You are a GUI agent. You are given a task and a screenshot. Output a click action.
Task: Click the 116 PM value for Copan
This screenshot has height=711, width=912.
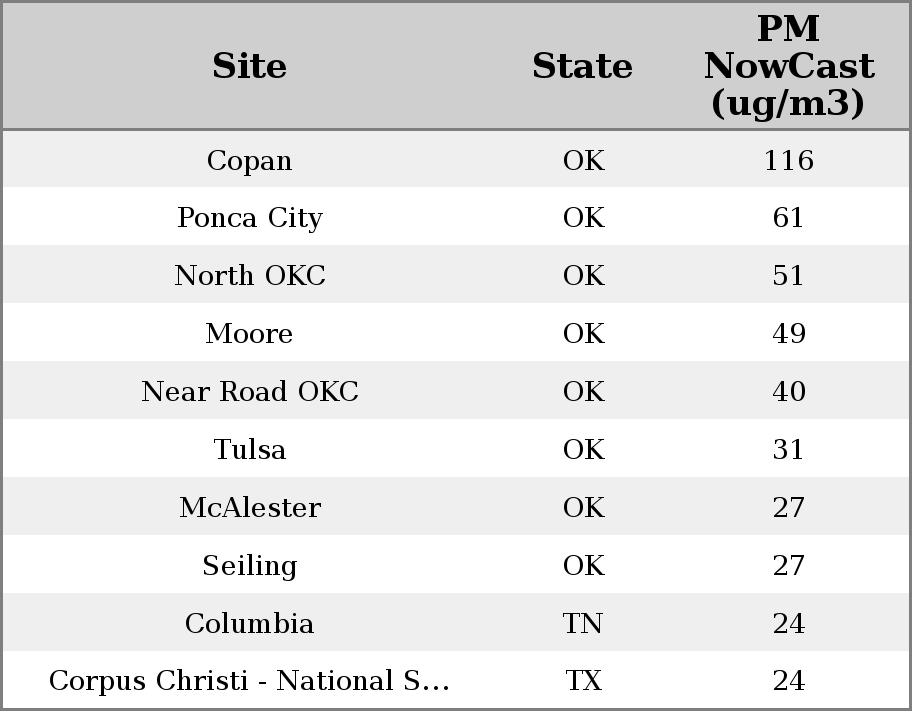tap(788, 161)
